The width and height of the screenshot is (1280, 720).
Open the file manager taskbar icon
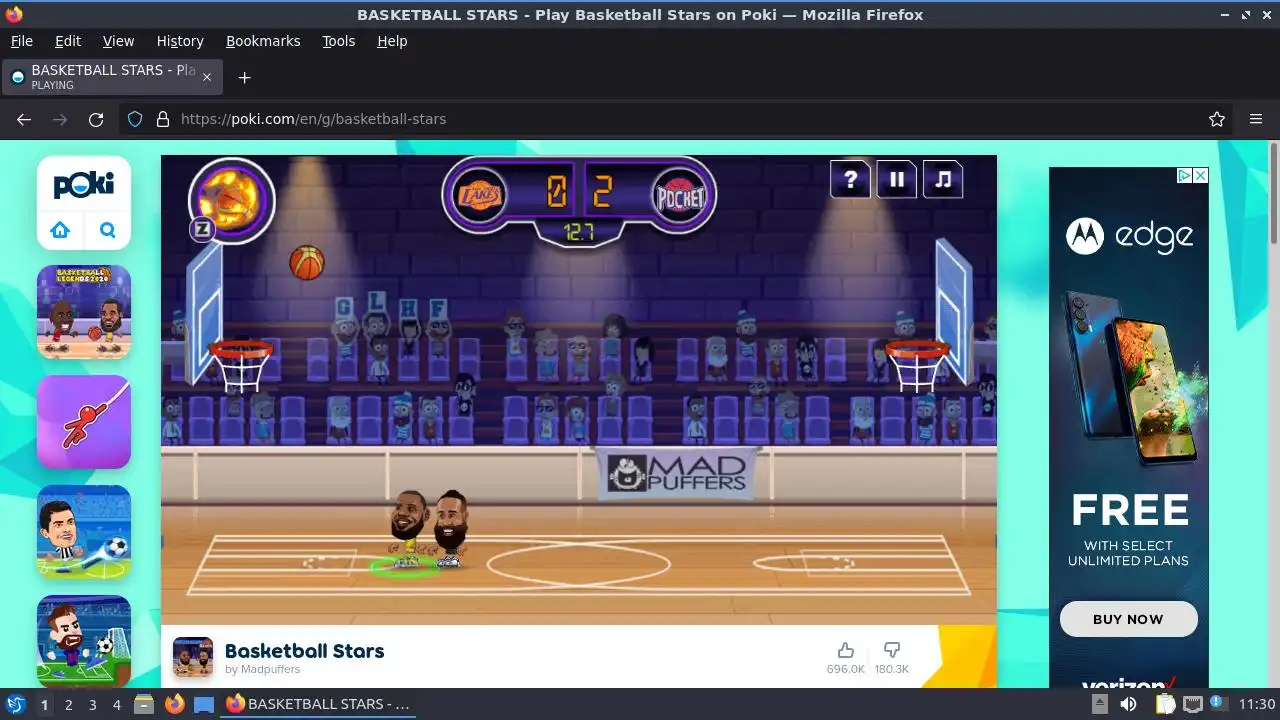tap(144, 704)
